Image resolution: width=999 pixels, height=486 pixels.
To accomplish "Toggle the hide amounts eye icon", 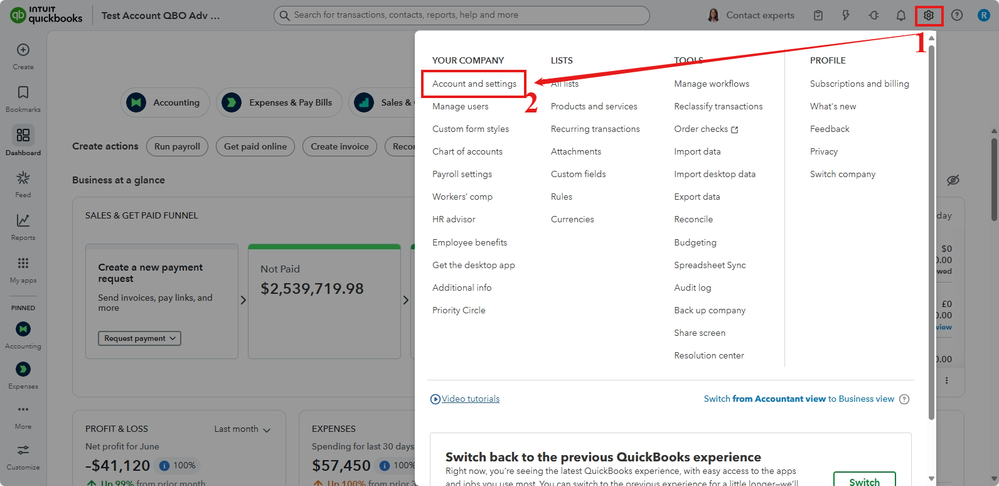I will 953,180.
